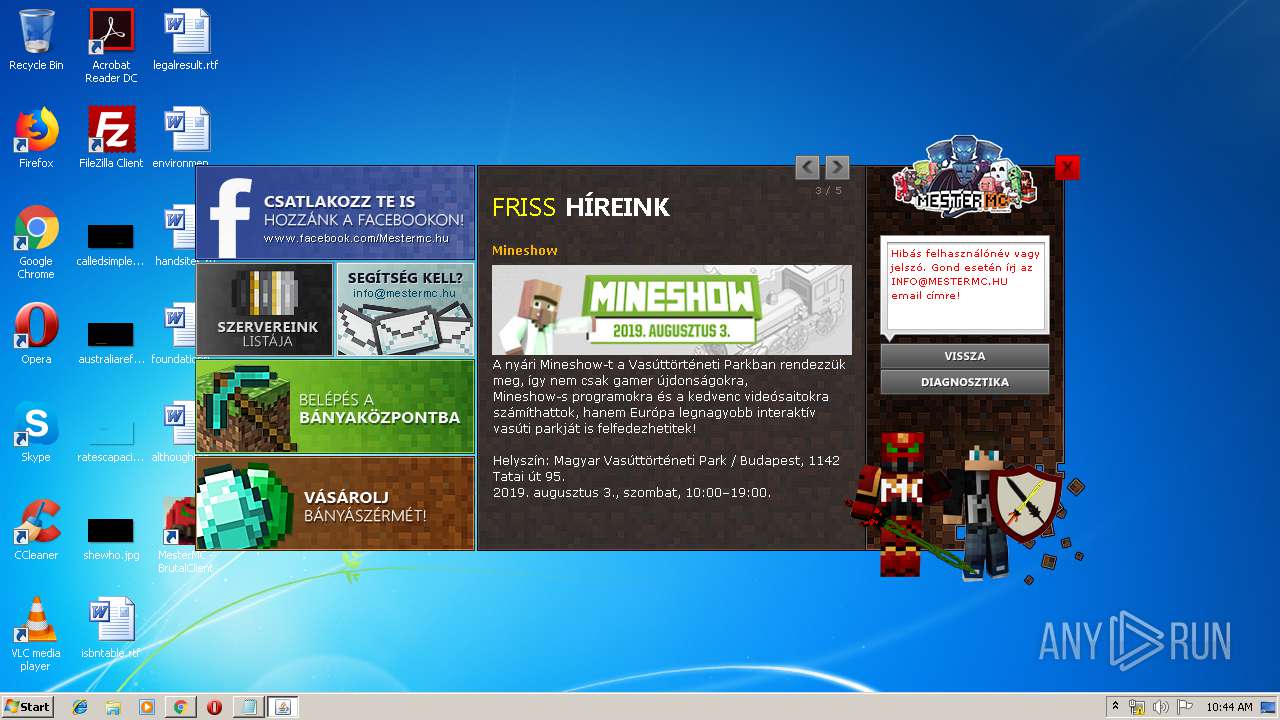This screenshot has height=720, width=1280.
Task: Open Acrobat Reader DC shortcut
Action: [x=111, y=46]
